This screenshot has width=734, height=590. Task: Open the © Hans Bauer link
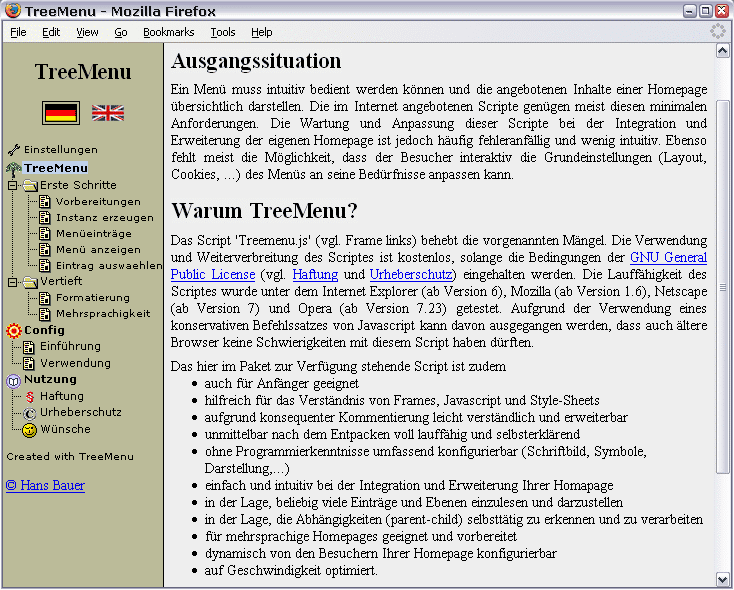pyautogui.click(x=45, y=485)
